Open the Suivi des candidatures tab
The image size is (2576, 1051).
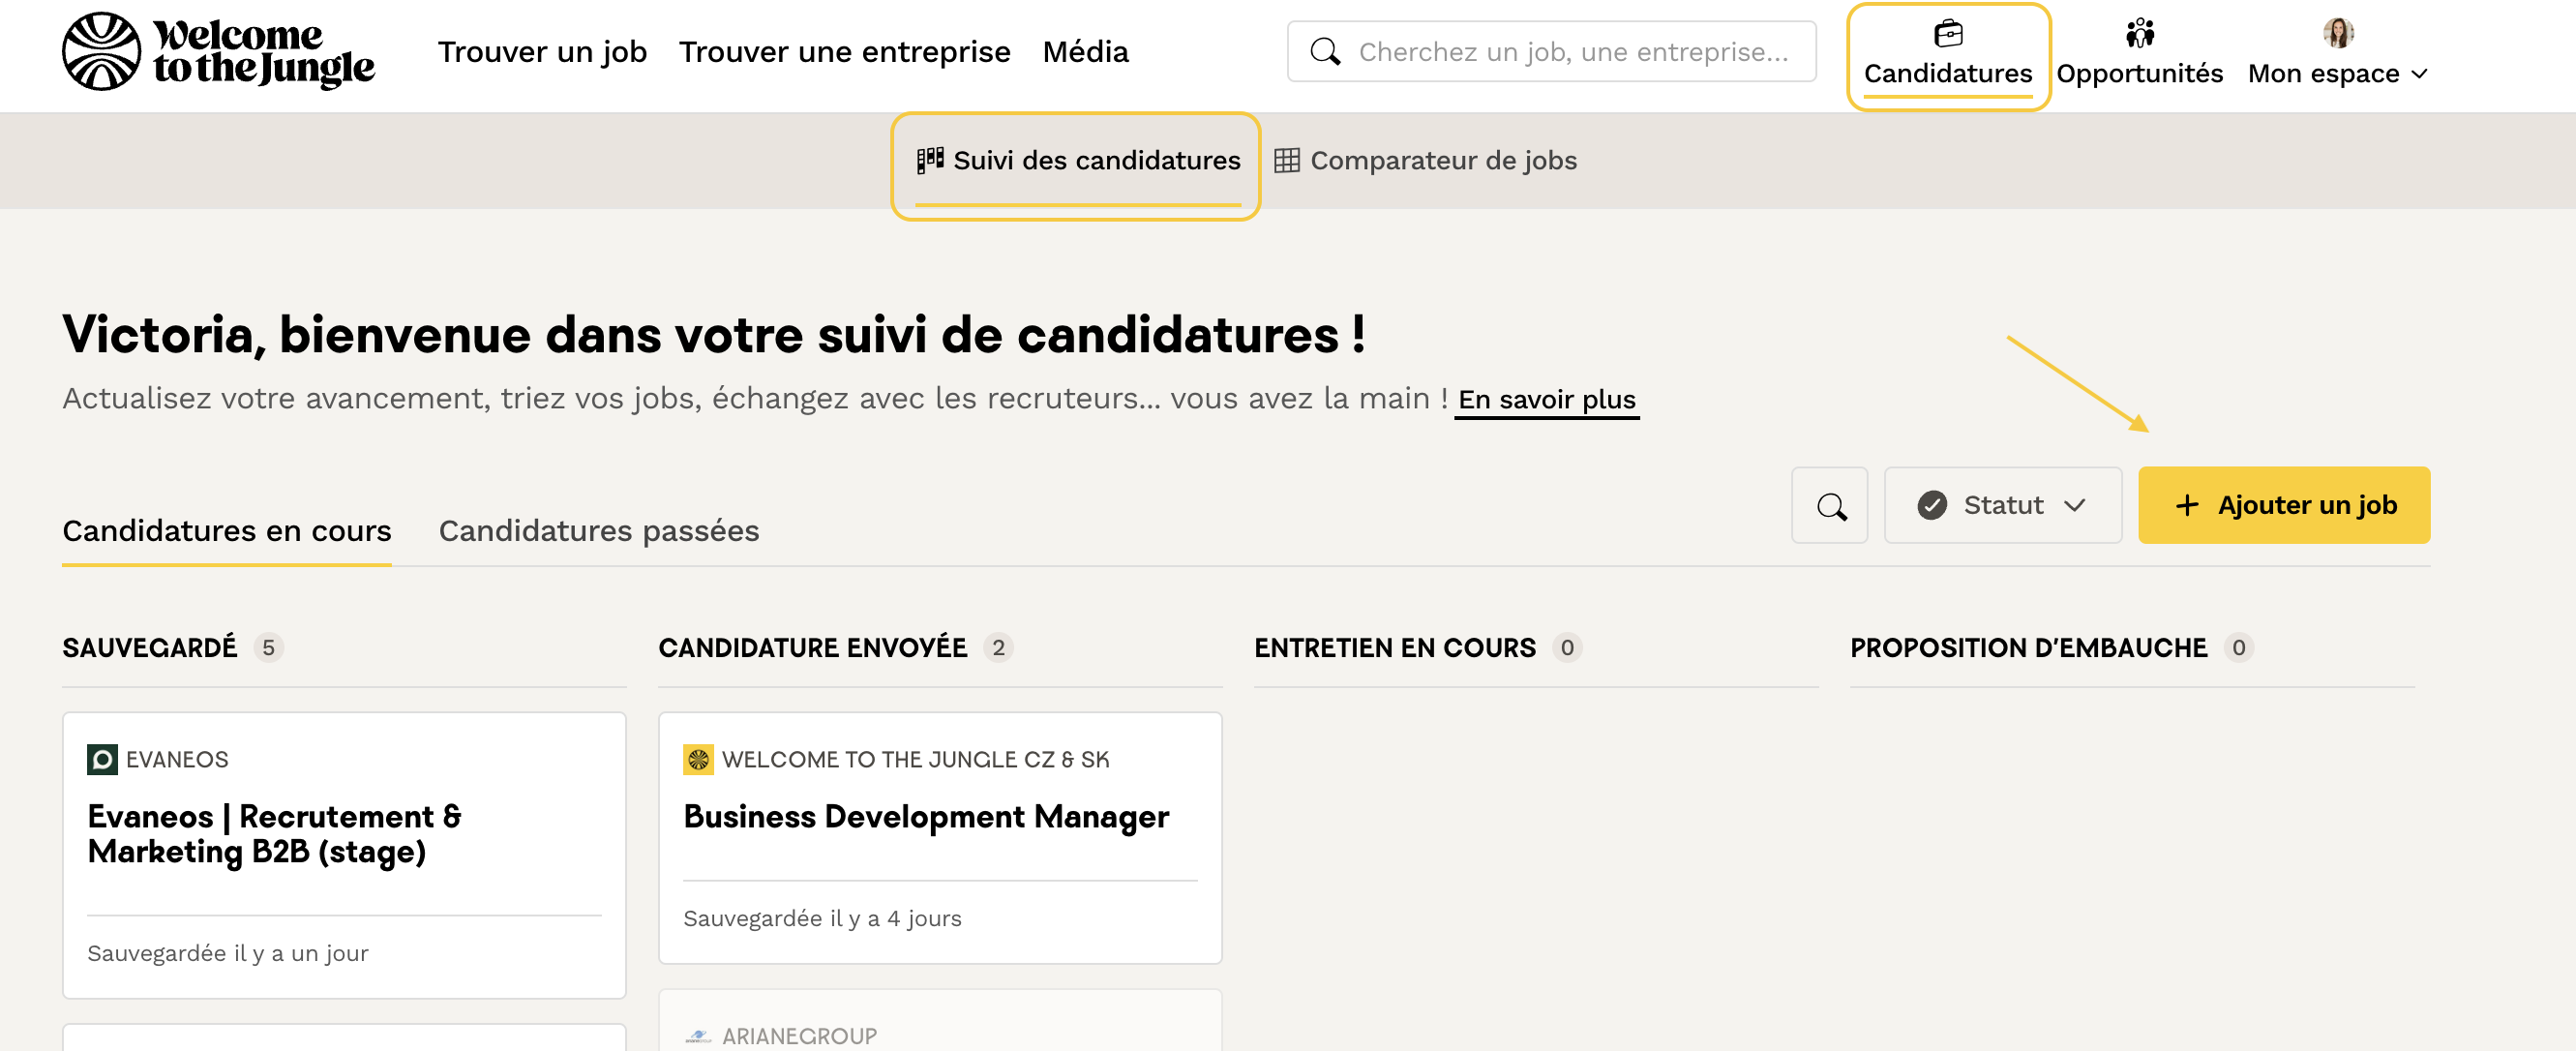[1077, 160]
